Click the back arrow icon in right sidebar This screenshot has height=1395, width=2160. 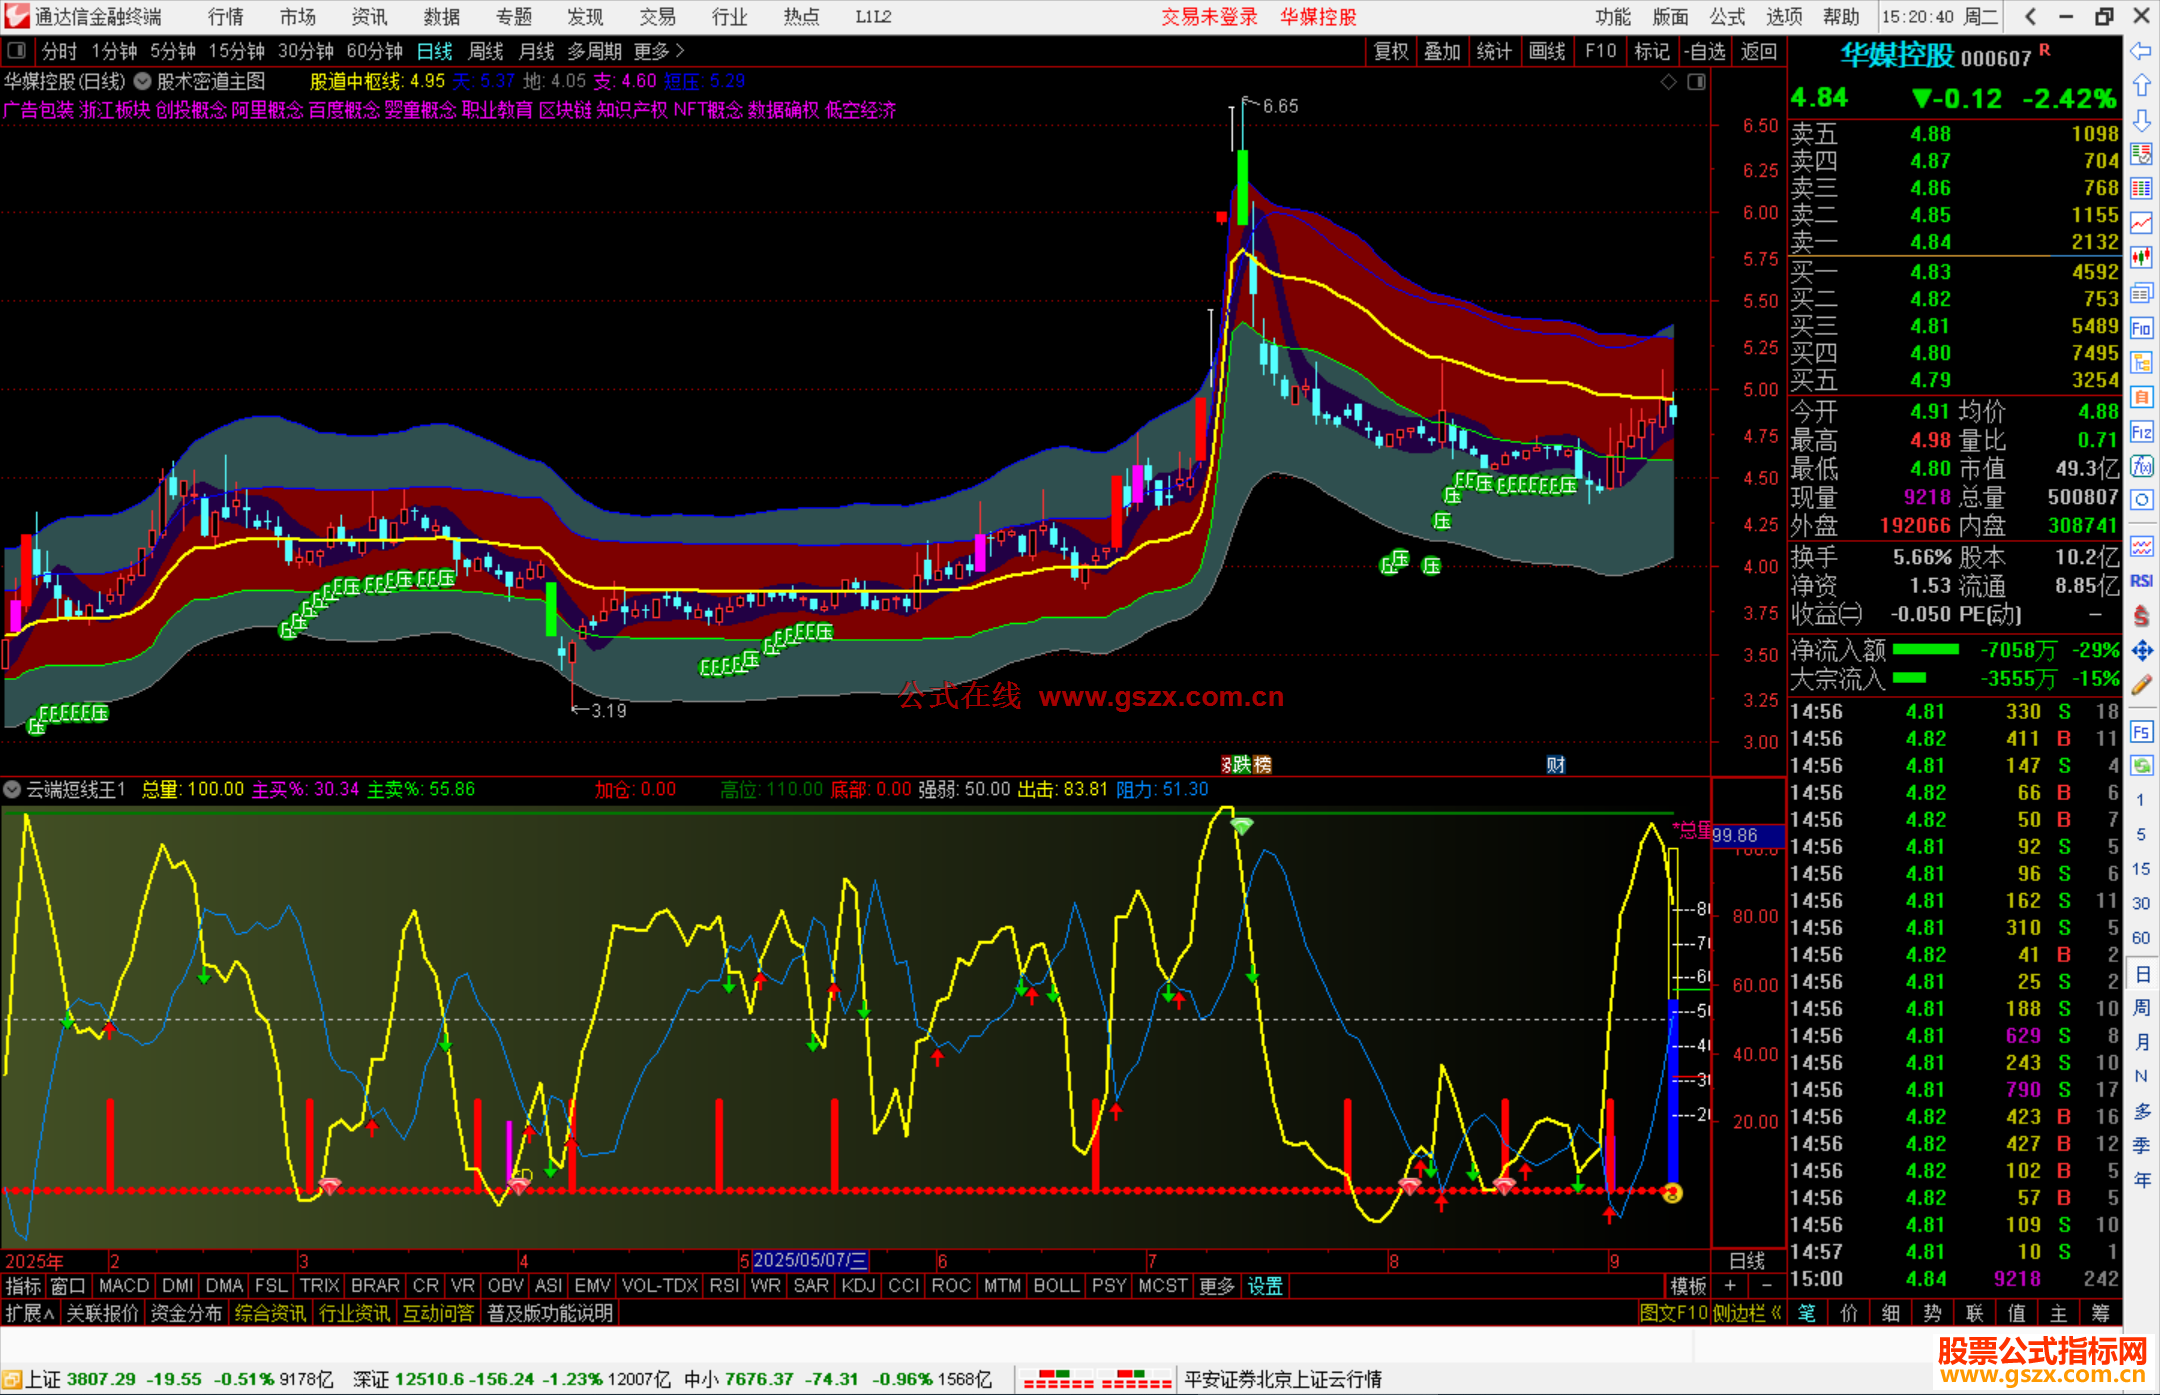[x=2141, y=51]
